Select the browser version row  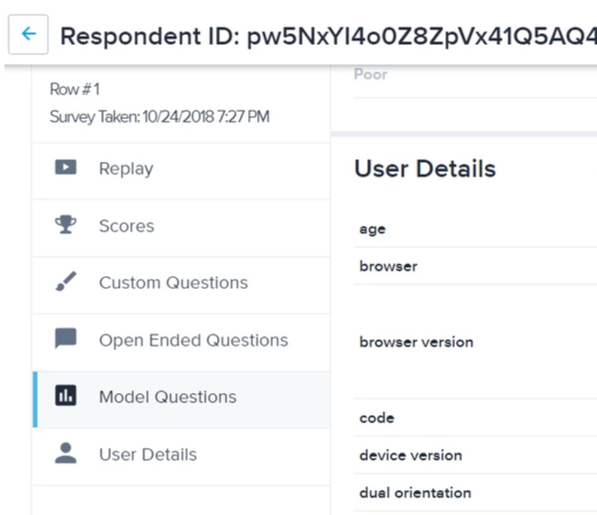point(475,341)
